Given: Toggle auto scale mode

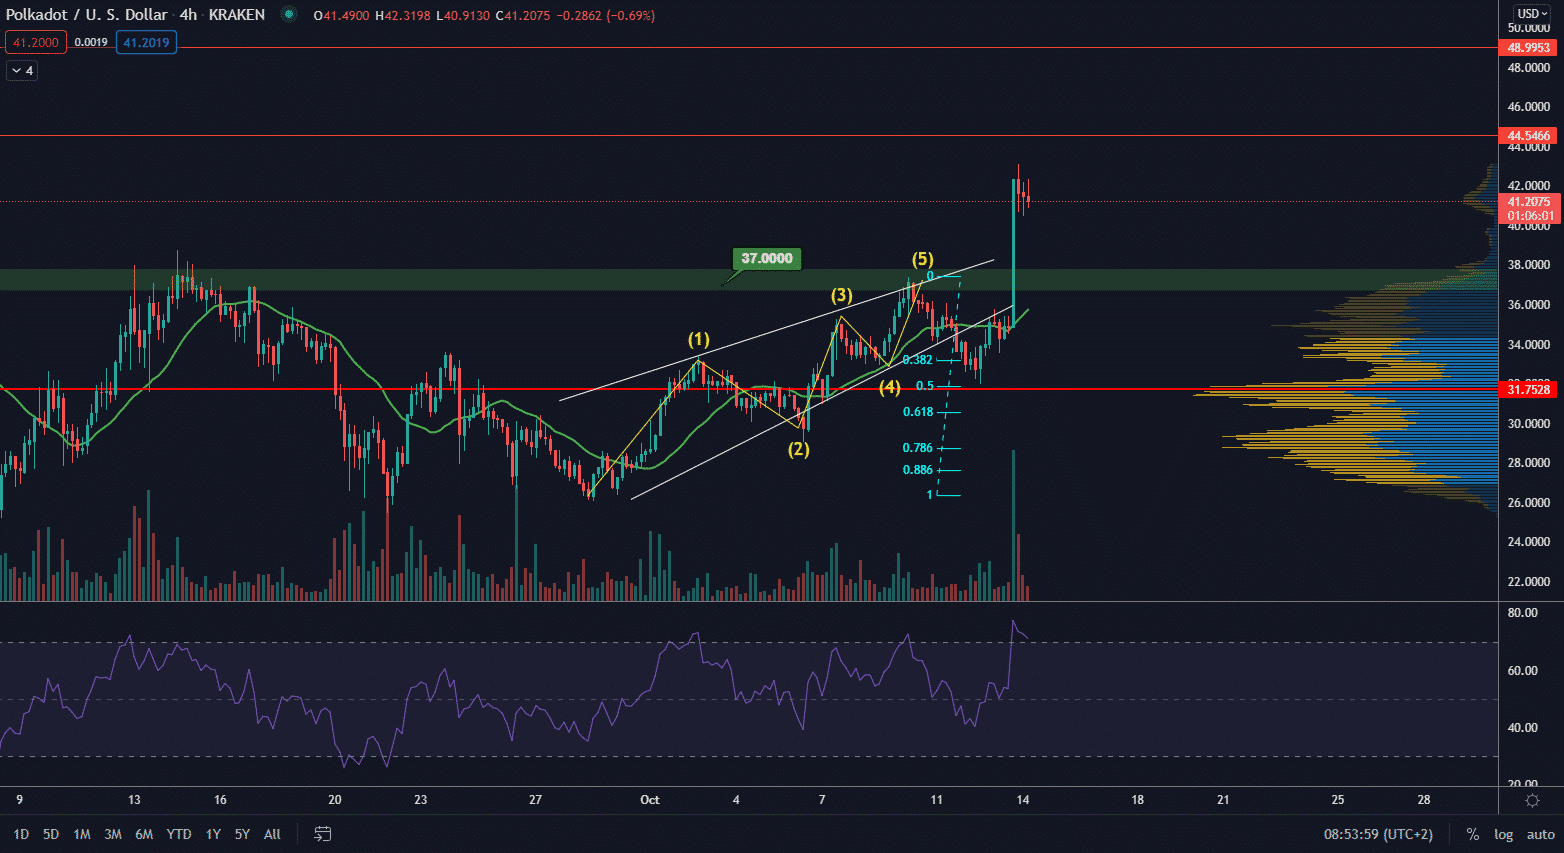Looking at the screenshot, I should 1540,834.
